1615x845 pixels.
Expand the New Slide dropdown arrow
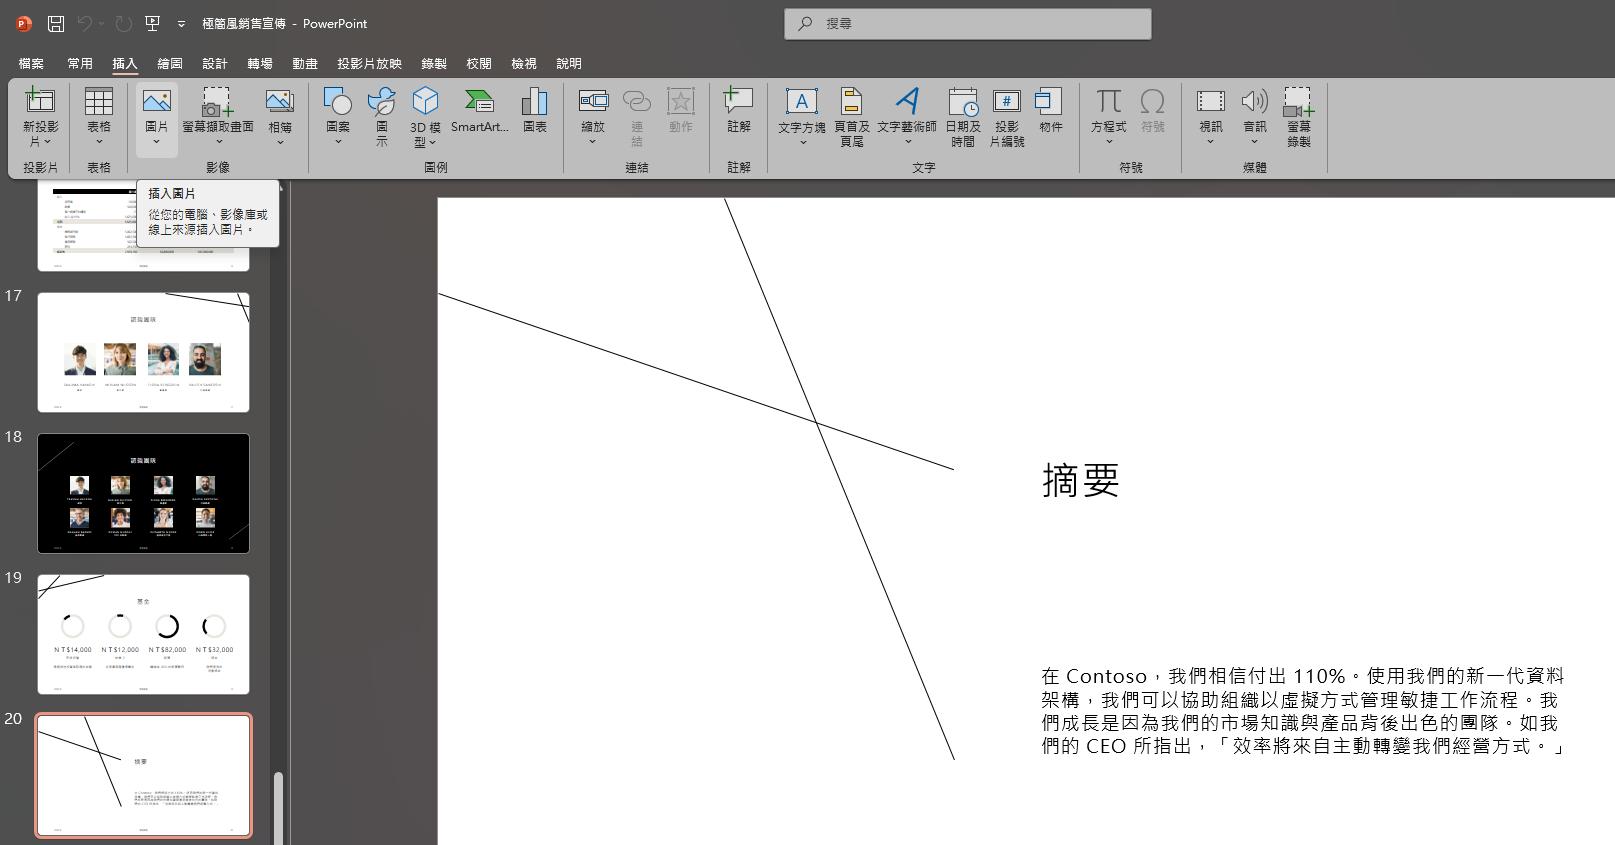[x=46, y=142]
